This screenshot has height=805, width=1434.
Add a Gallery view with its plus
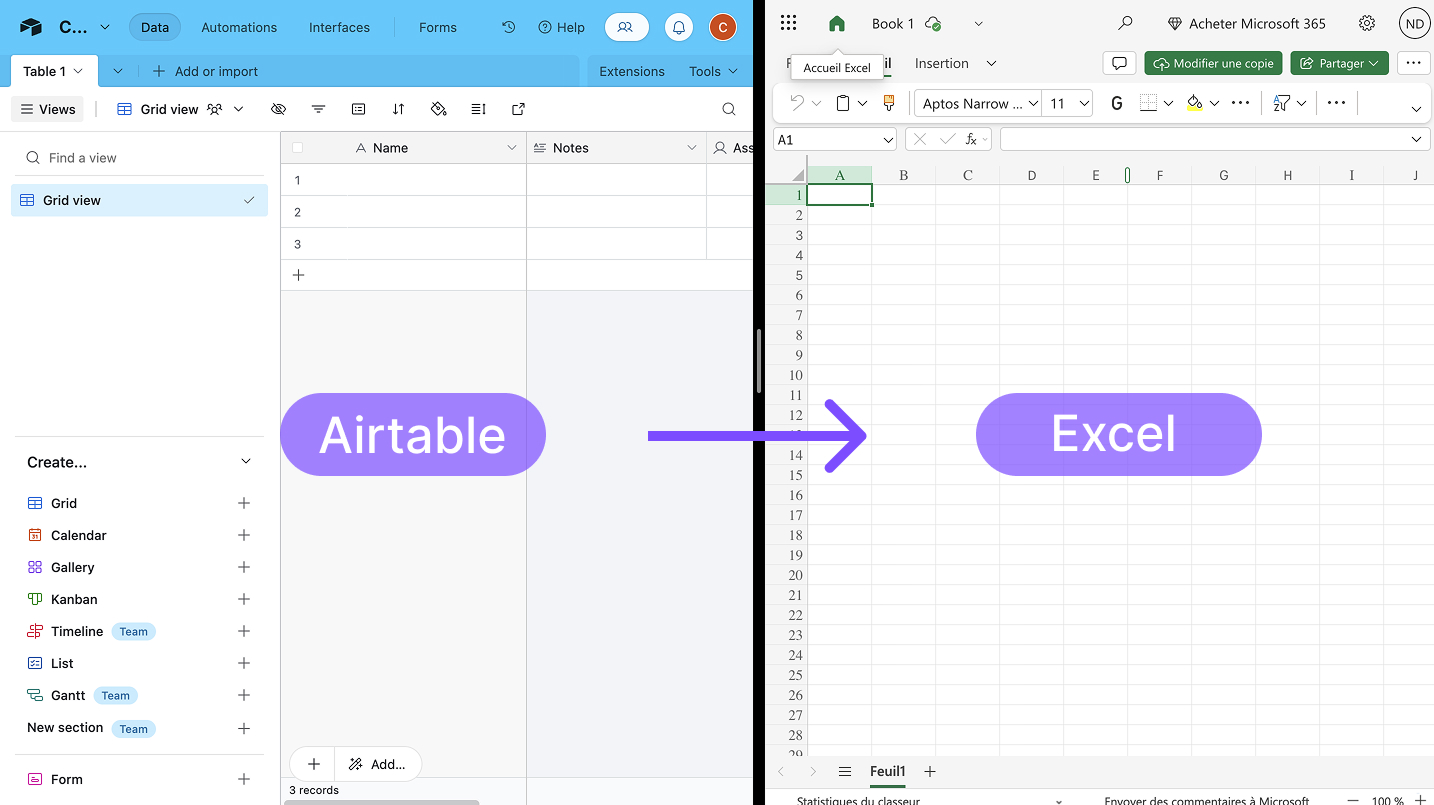244,567
